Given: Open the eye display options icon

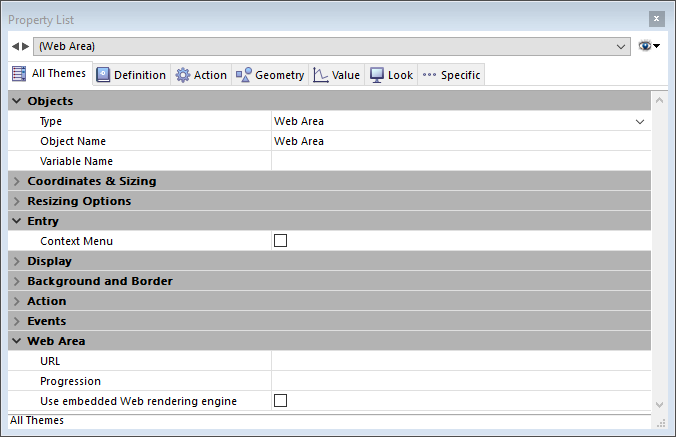Looking at the screenshot, I should (648, 46).
